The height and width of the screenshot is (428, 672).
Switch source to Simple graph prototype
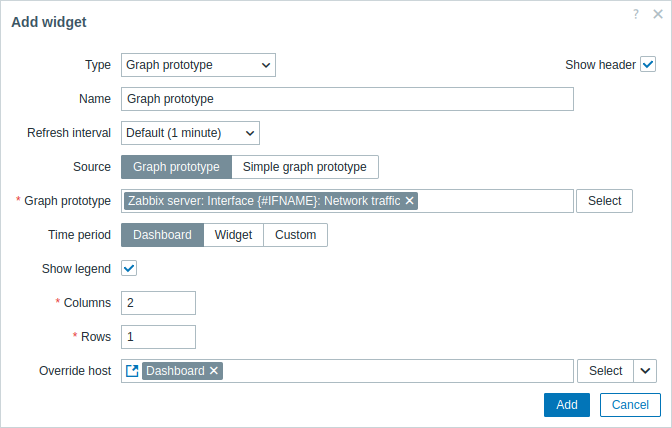point(305,167)
